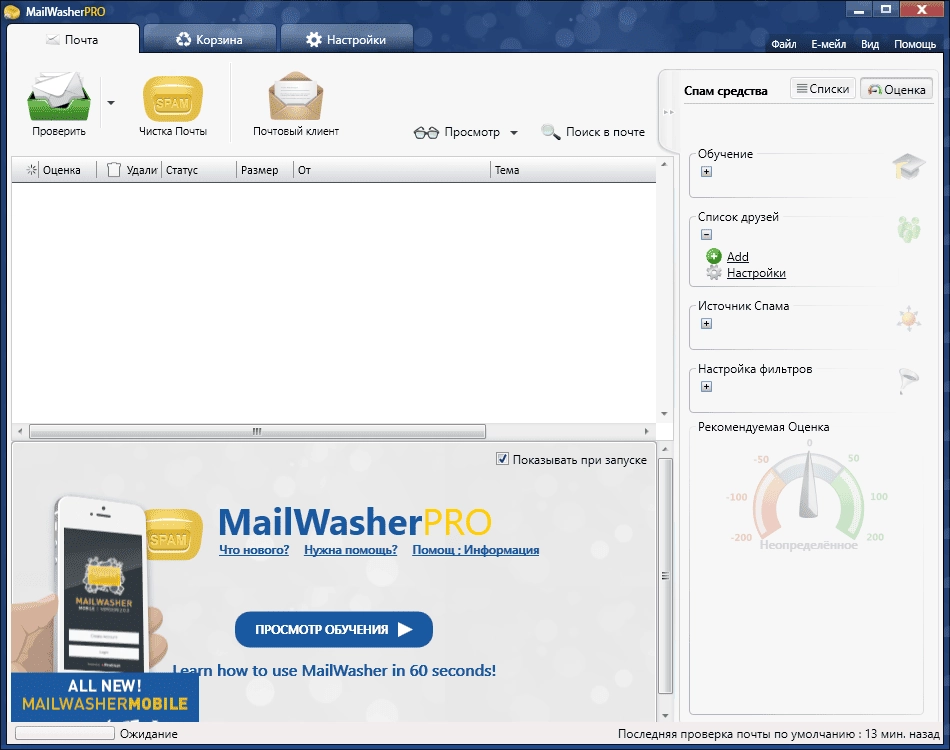Click the Чистка Почты SPAM icon

click(x=173, y=99)
